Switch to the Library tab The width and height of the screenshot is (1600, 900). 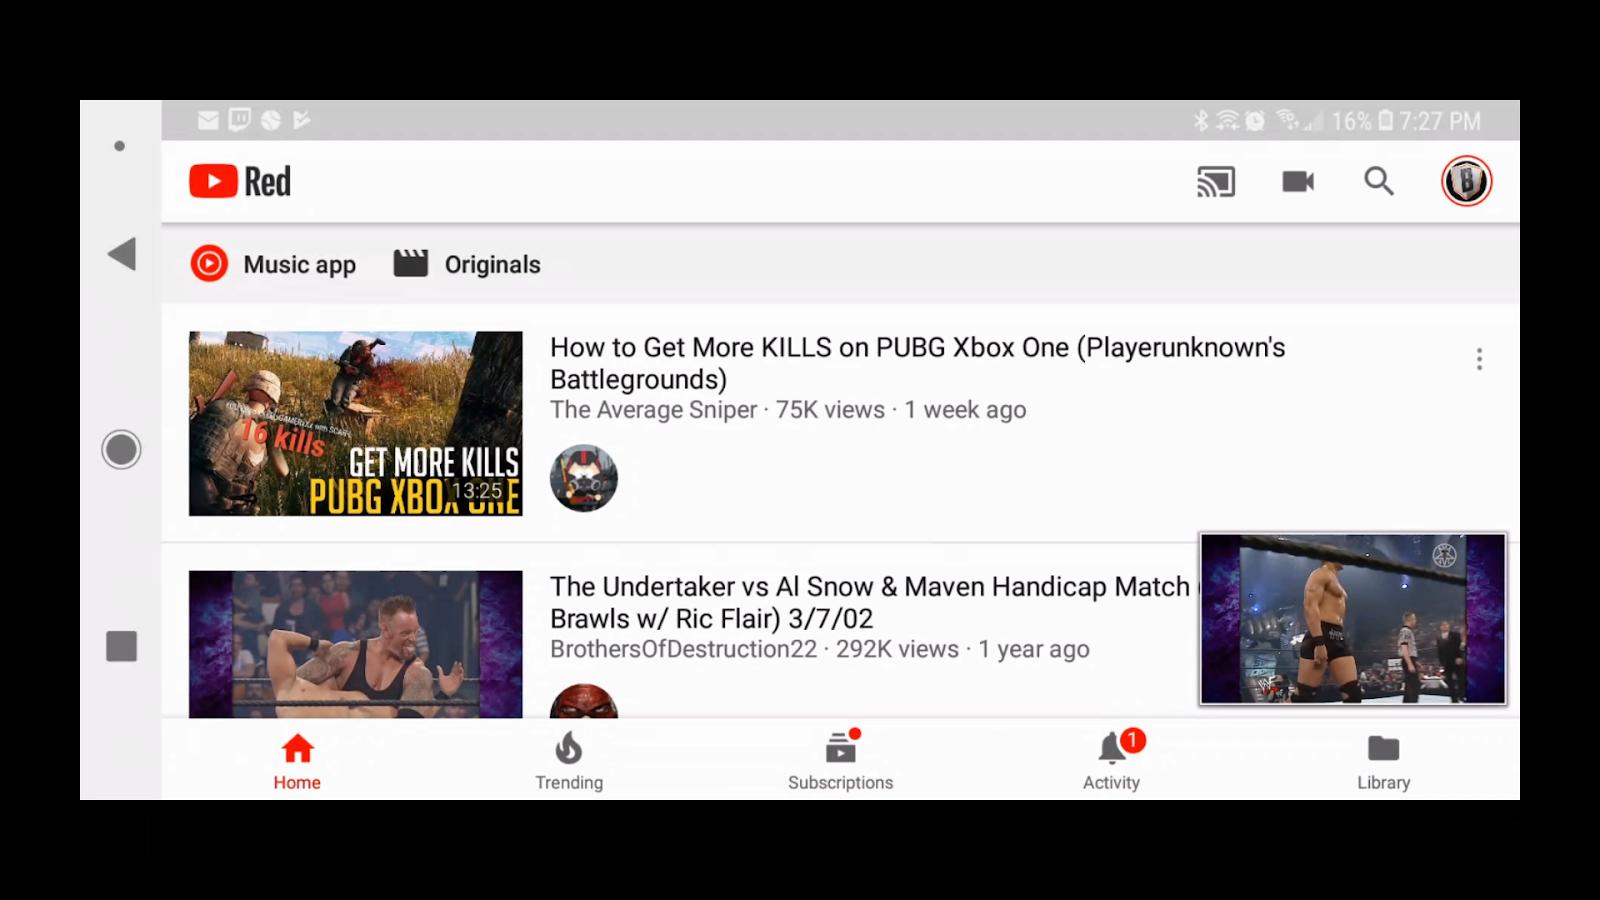coord(1384,762)
